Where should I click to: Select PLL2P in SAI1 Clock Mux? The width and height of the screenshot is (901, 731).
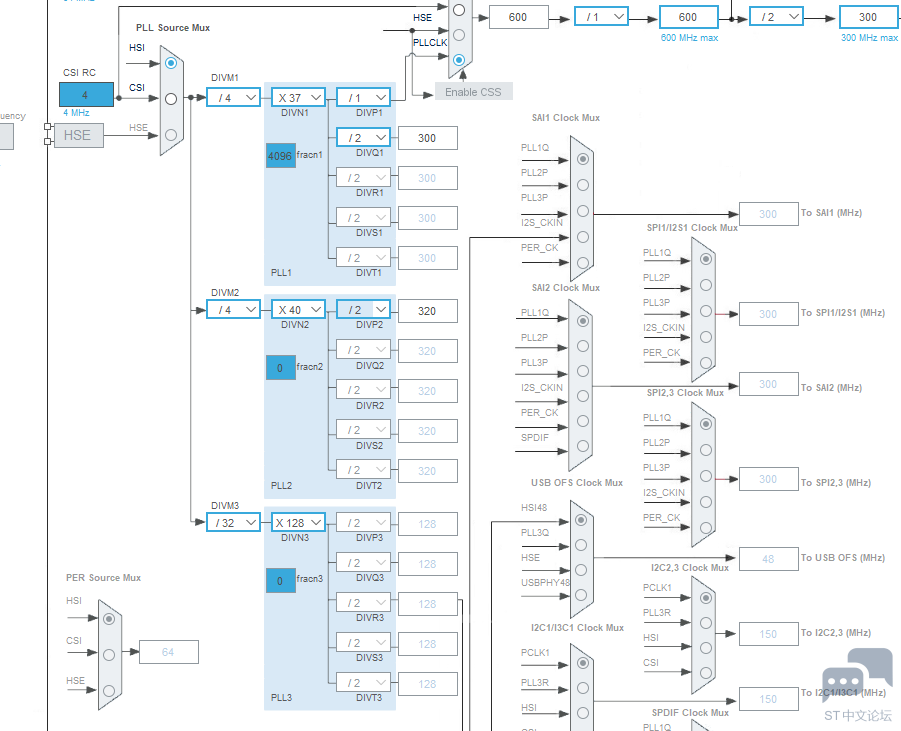point(583,185)
